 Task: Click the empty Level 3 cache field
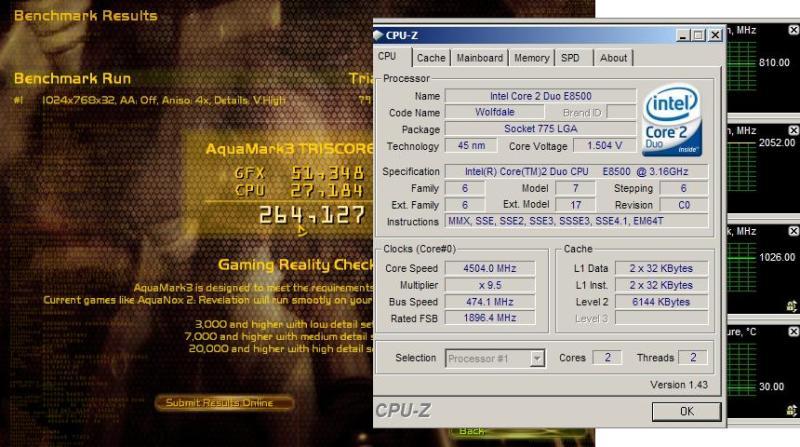[x=661, y=318]
